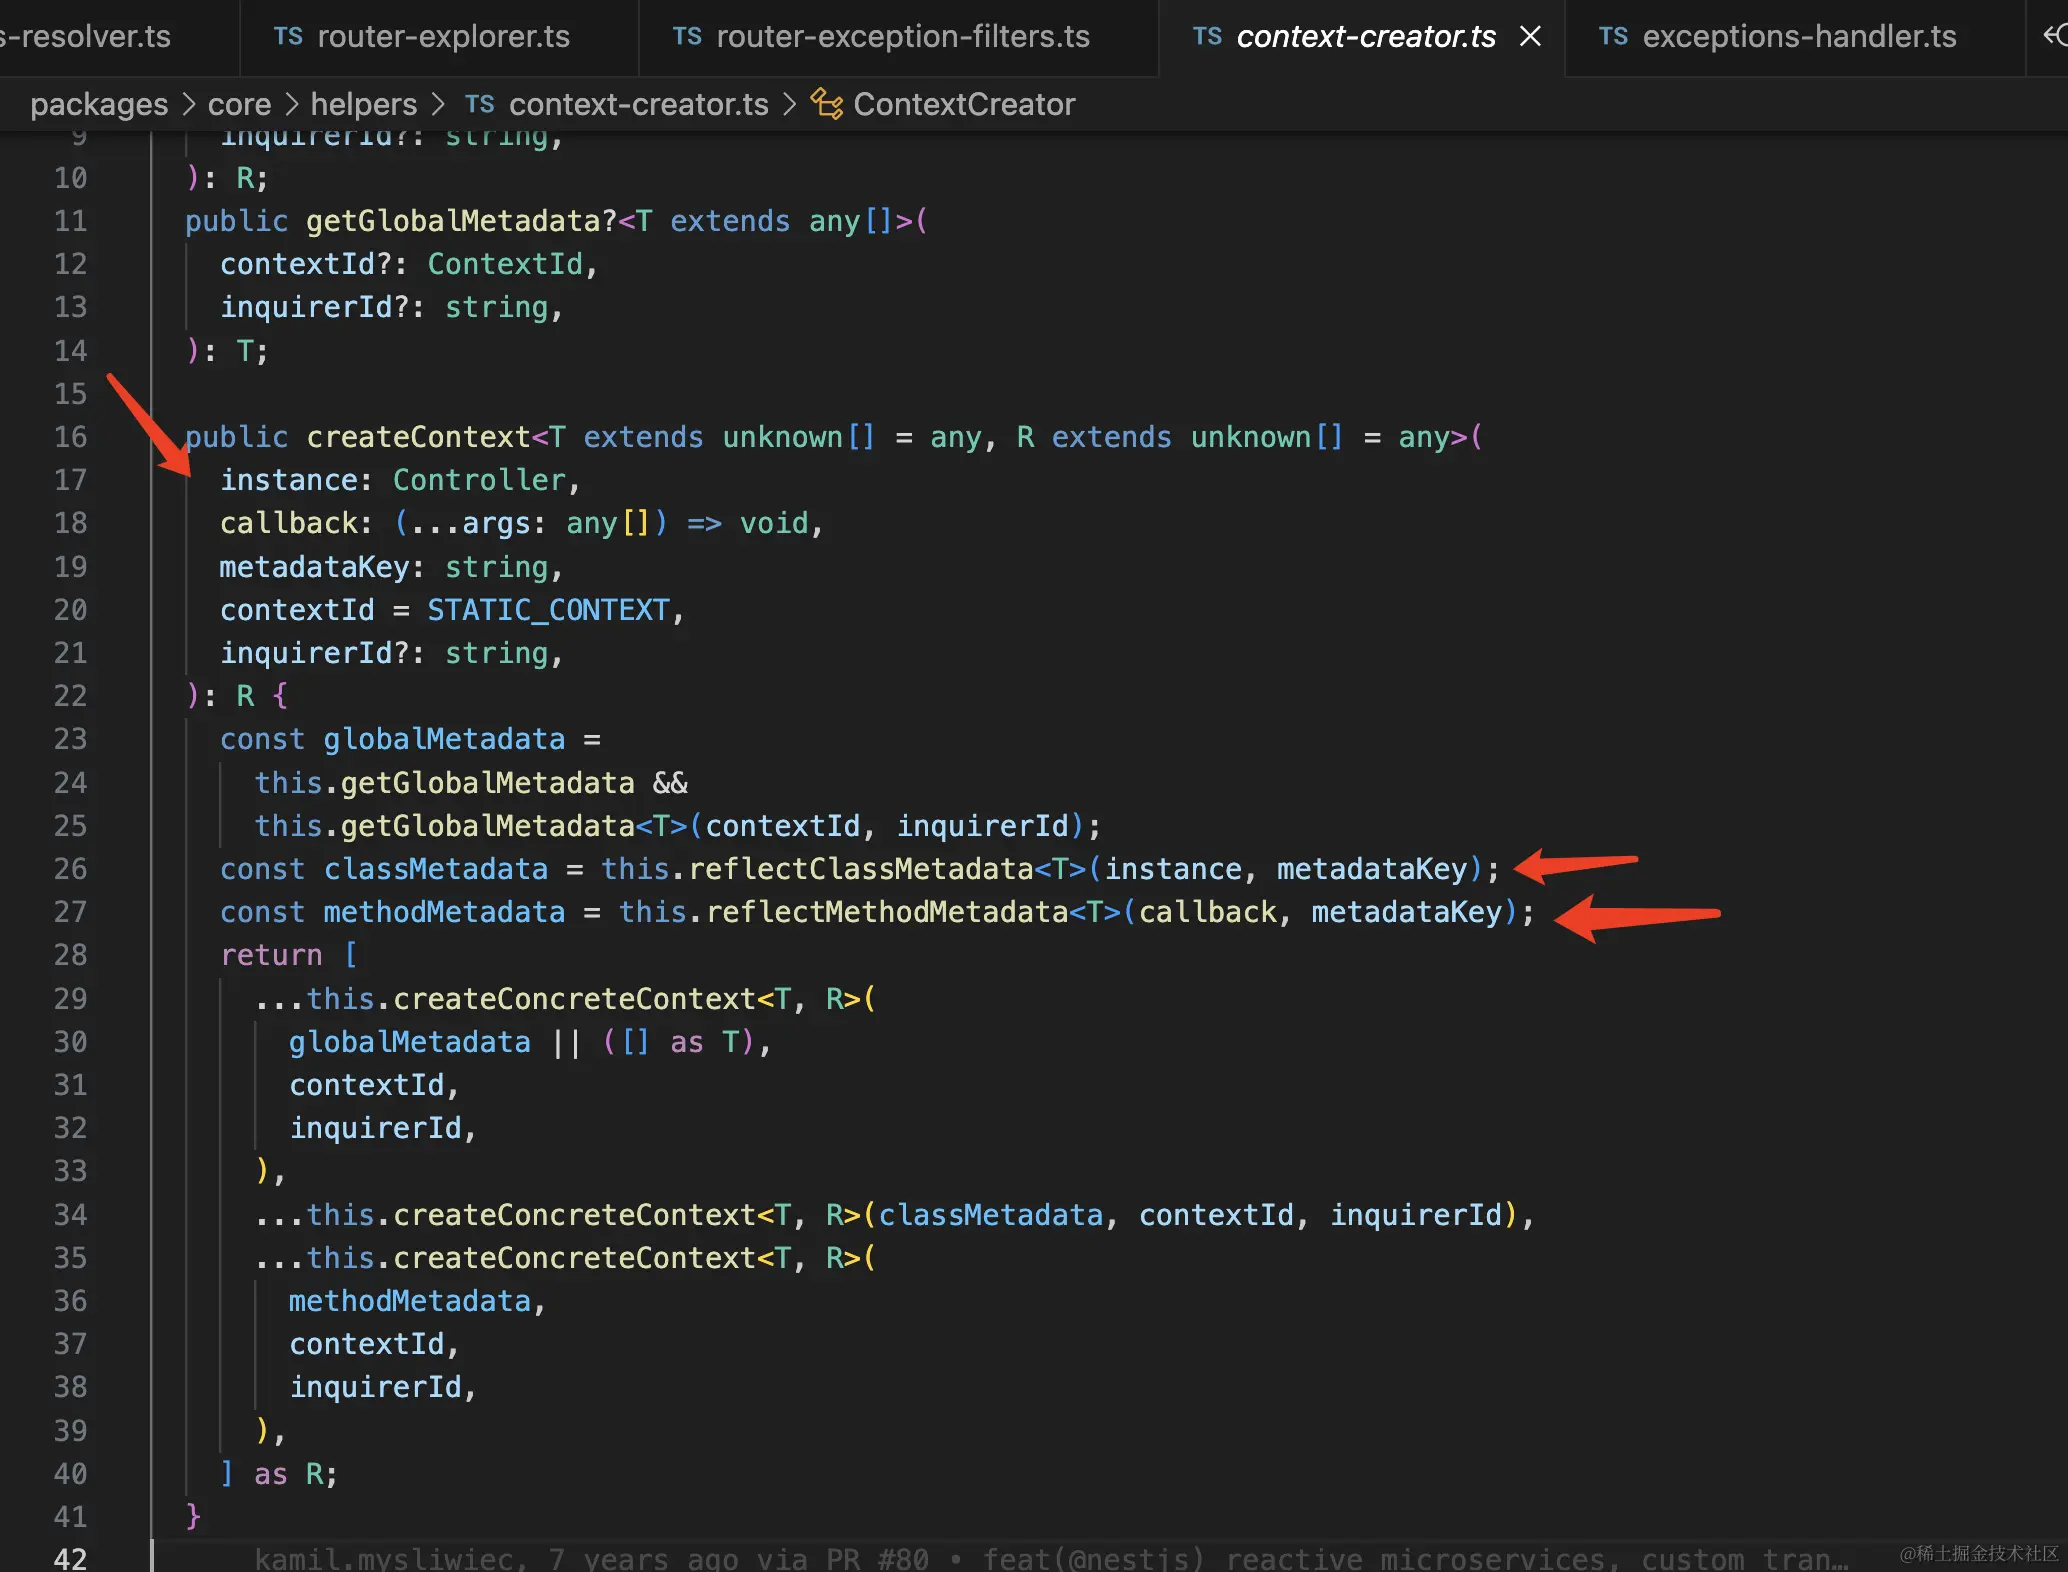Open the helpers breadcrumb segment
This screenshot has height=1572, width=2068.
tap(363, 104)
